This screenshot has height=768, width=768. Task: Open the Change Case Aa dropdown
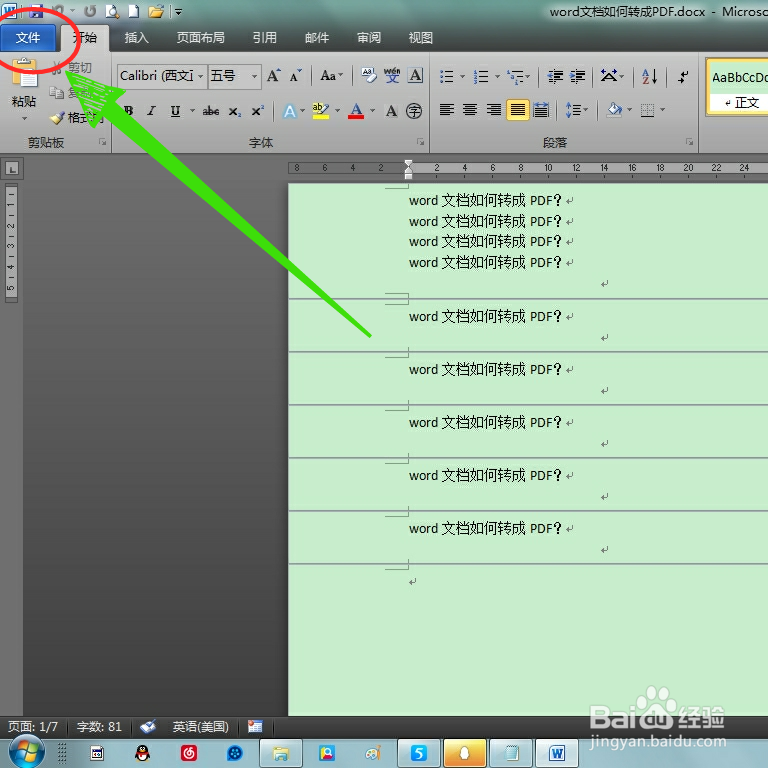[x=331, y=76]
